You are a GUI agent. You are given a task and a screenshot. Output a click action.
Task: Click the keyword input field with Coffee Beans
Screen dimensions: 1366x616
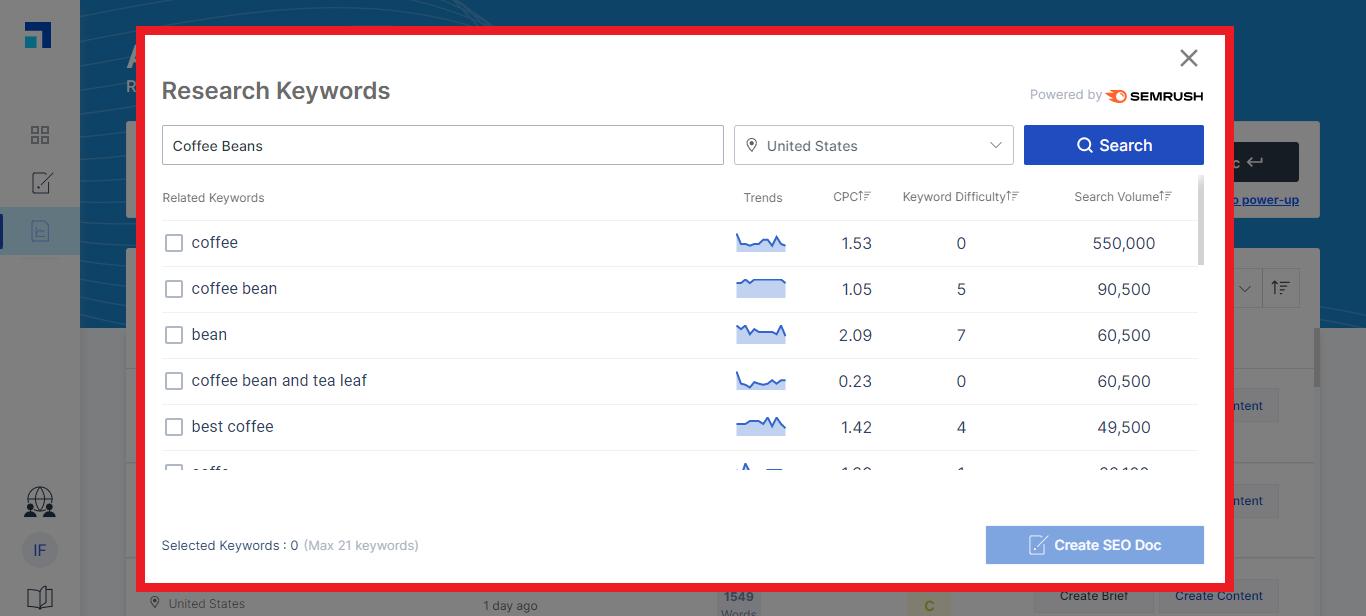[442, 145]
